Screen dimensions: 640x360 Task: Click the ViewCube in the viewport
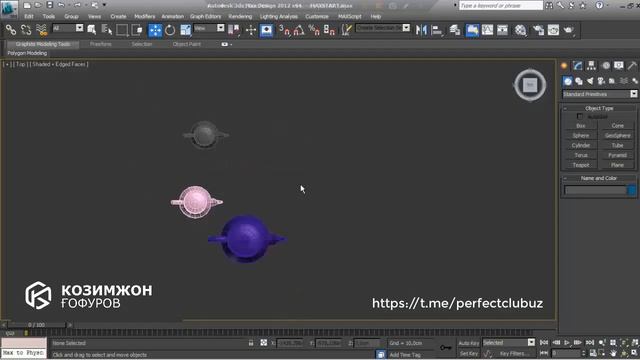530,85
